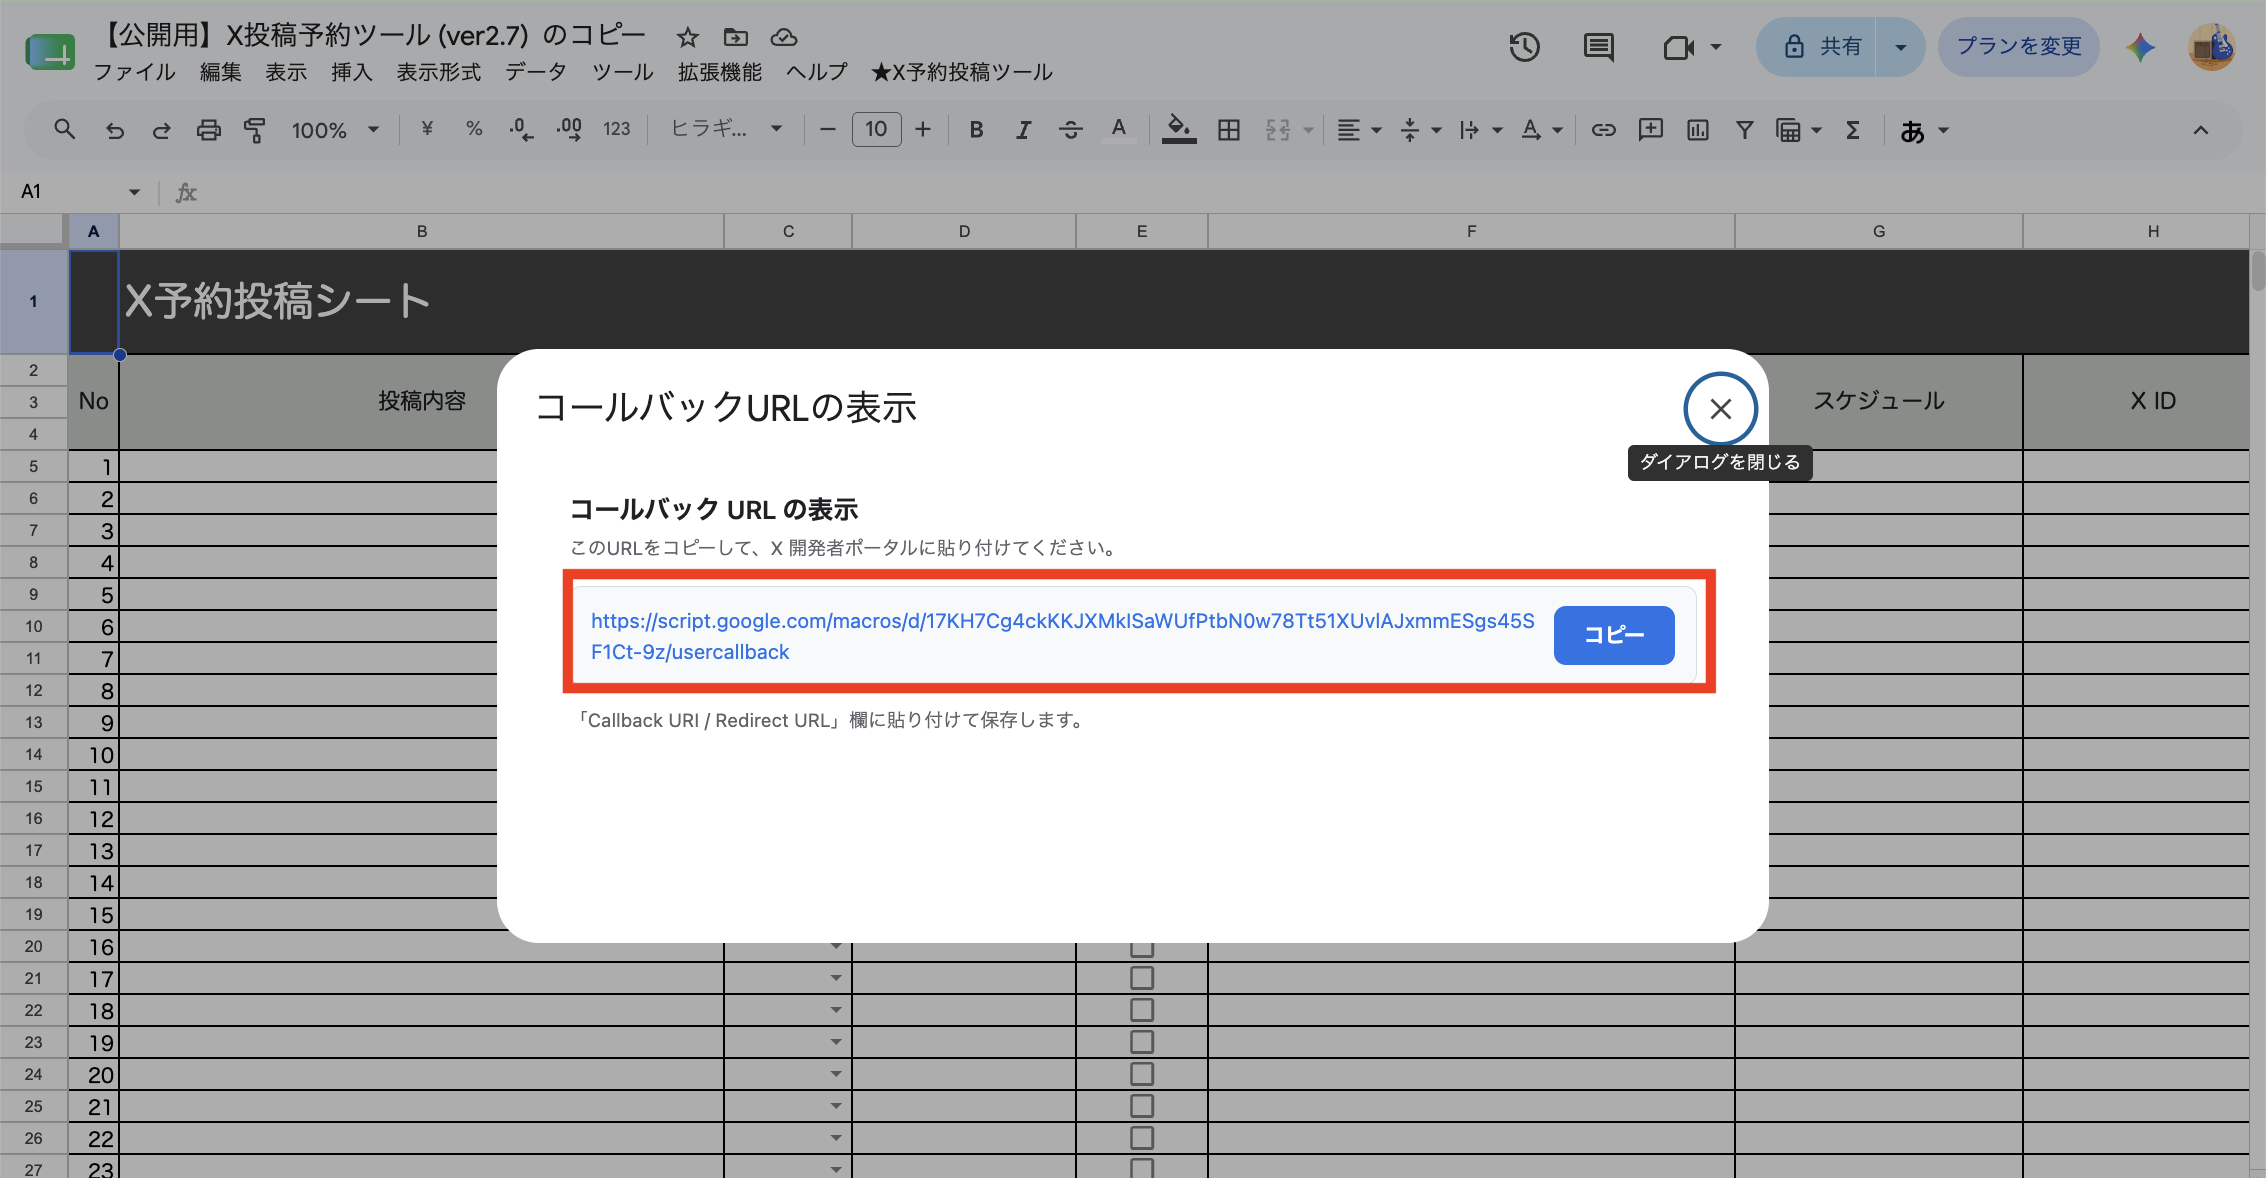Image resolution: width=2266 pixels, height=1178 pixels.
Task: Decrease the font size
Action: tap(827, 130)
